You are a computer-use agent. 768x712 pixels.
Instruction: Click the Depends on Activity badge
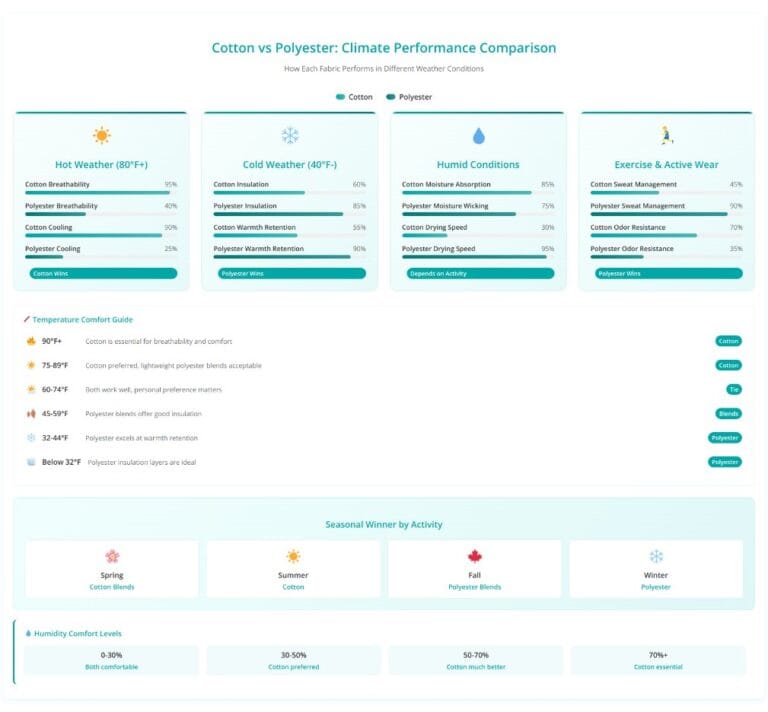tap(478, 273)
